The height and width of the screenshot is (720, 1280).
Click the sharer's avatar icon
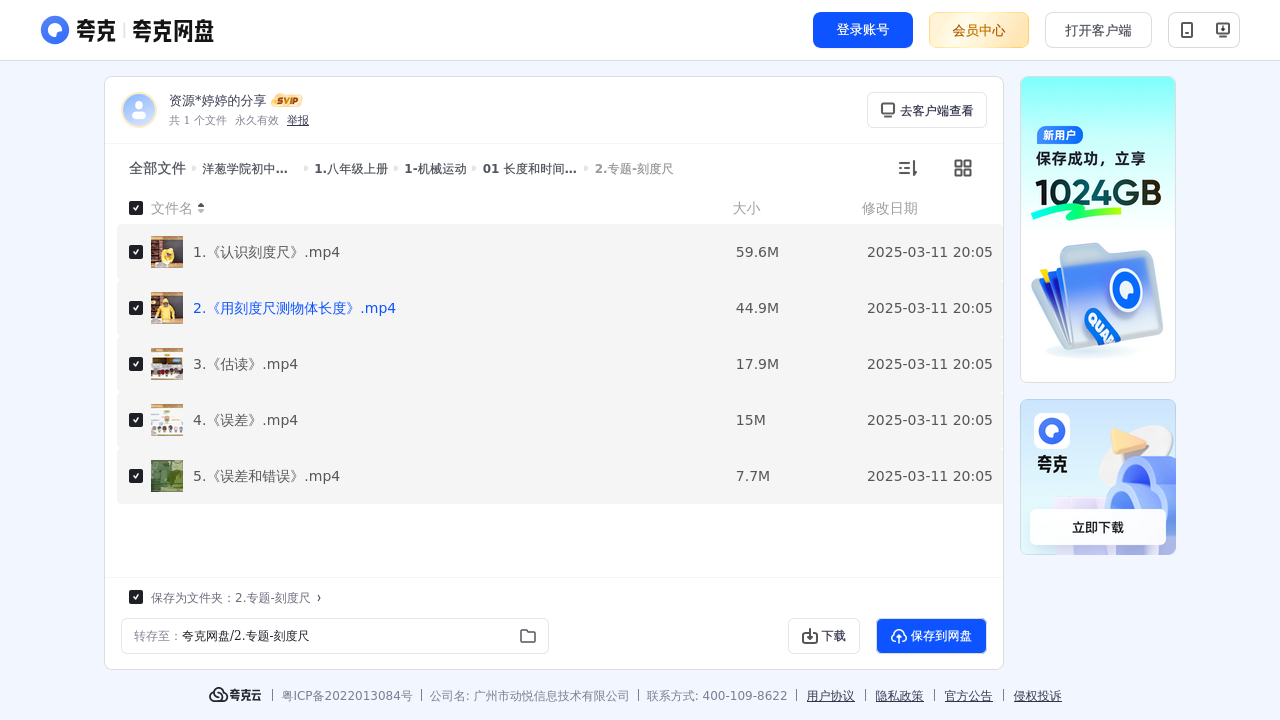tap(139, 110)
